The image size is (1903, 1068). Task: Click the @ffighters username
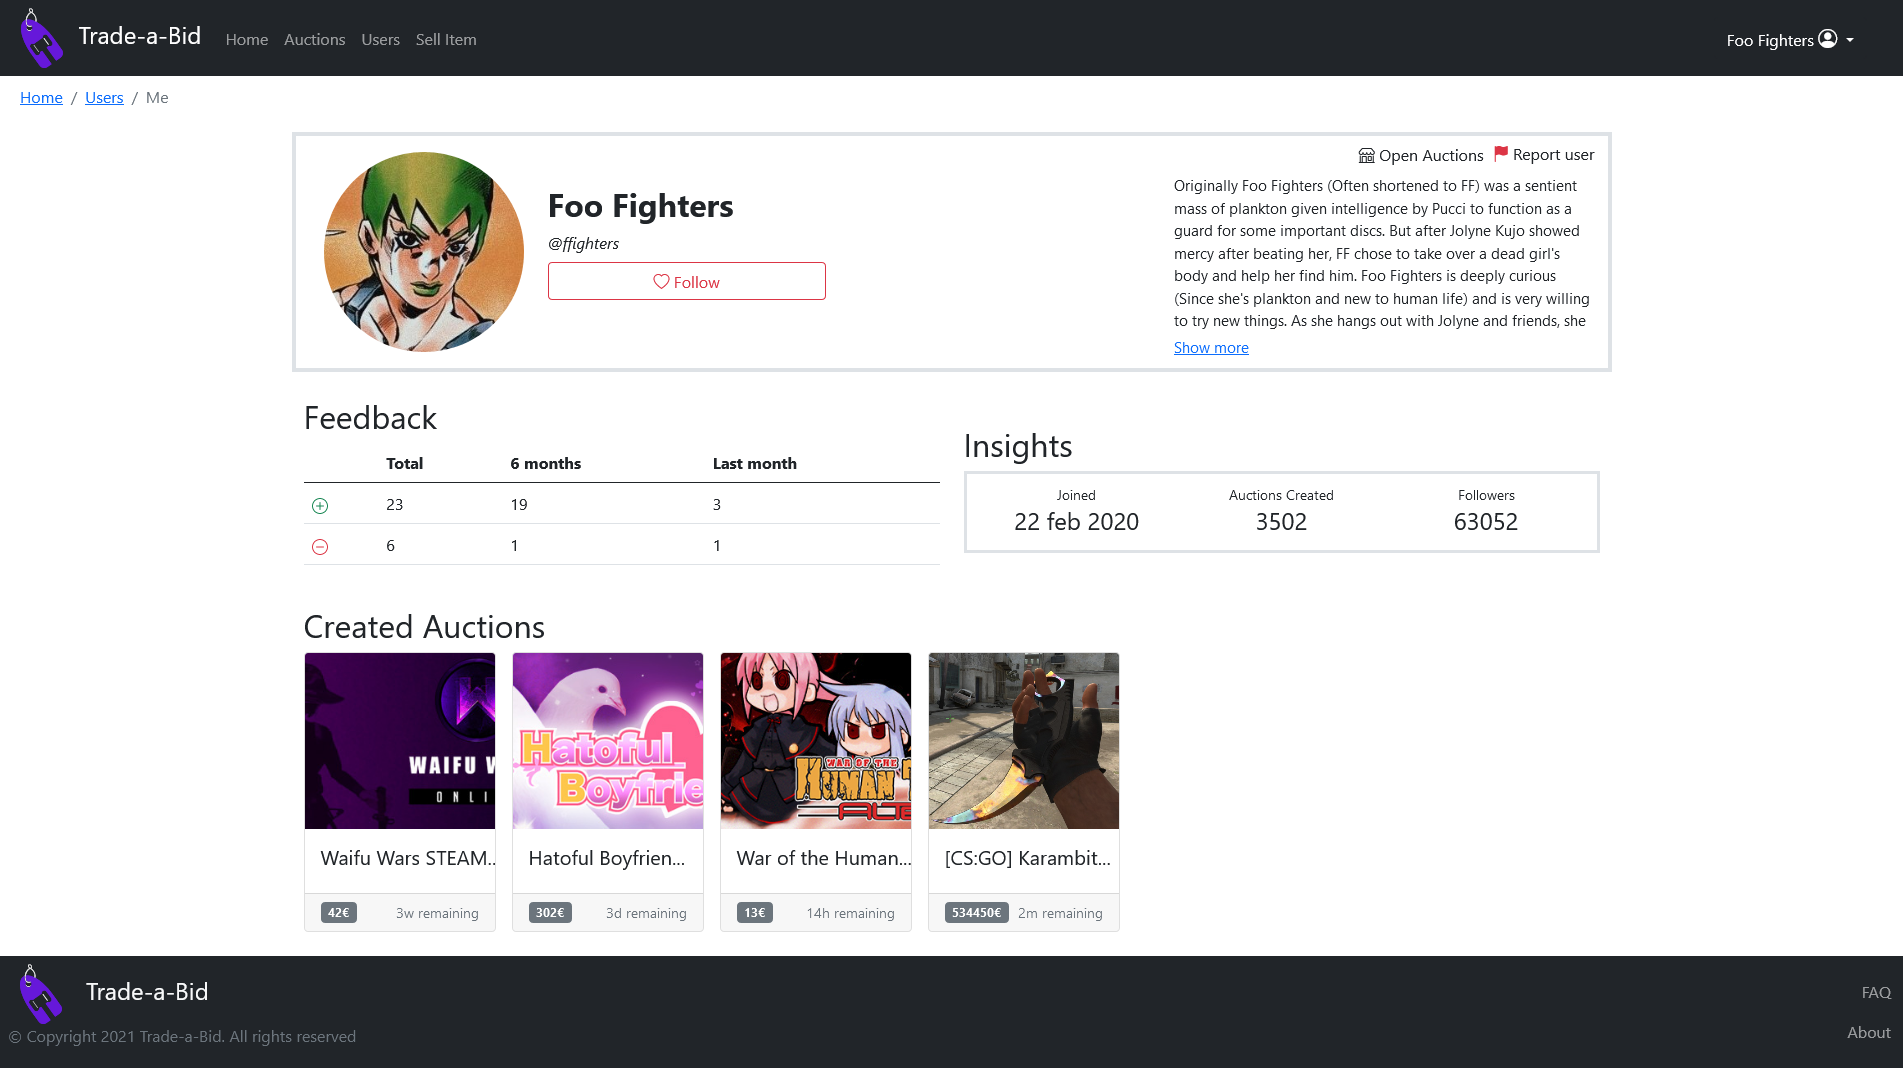[583, 243]
